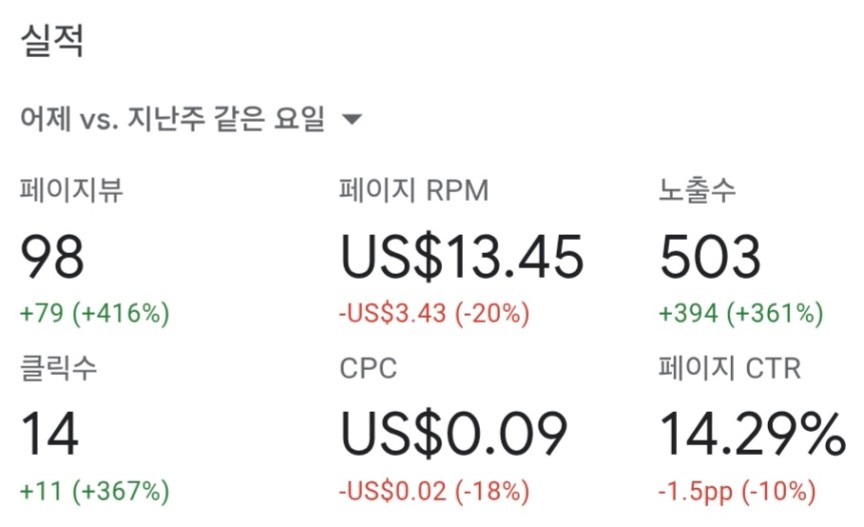
Task: Click the +79 (+416%) page view change
Action: [95, 313]
